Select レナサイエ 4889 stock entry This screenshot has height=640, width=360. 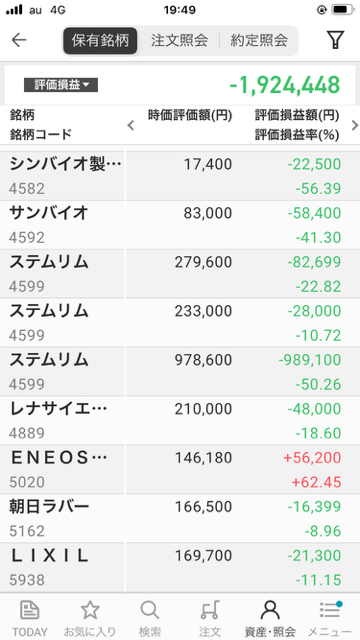click(180, 420)
